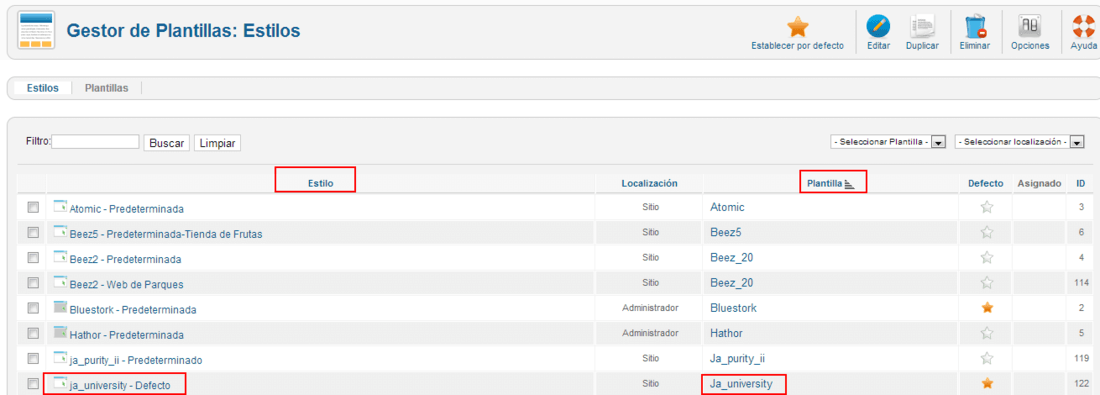Select the Bluestork - Predeterminada checkbox
1100x395 pixels.
(x=32, y=308)
